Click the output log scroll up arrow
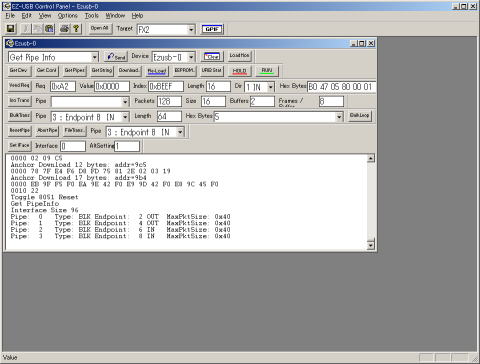 [371, 158]
